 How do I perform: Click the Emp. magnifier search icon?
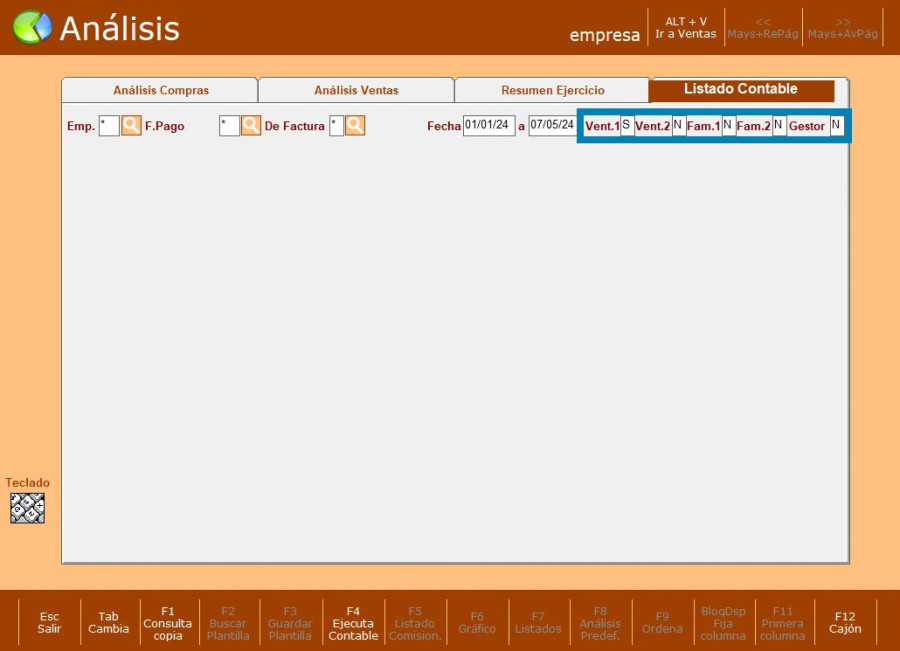click(x=131, y=126)
